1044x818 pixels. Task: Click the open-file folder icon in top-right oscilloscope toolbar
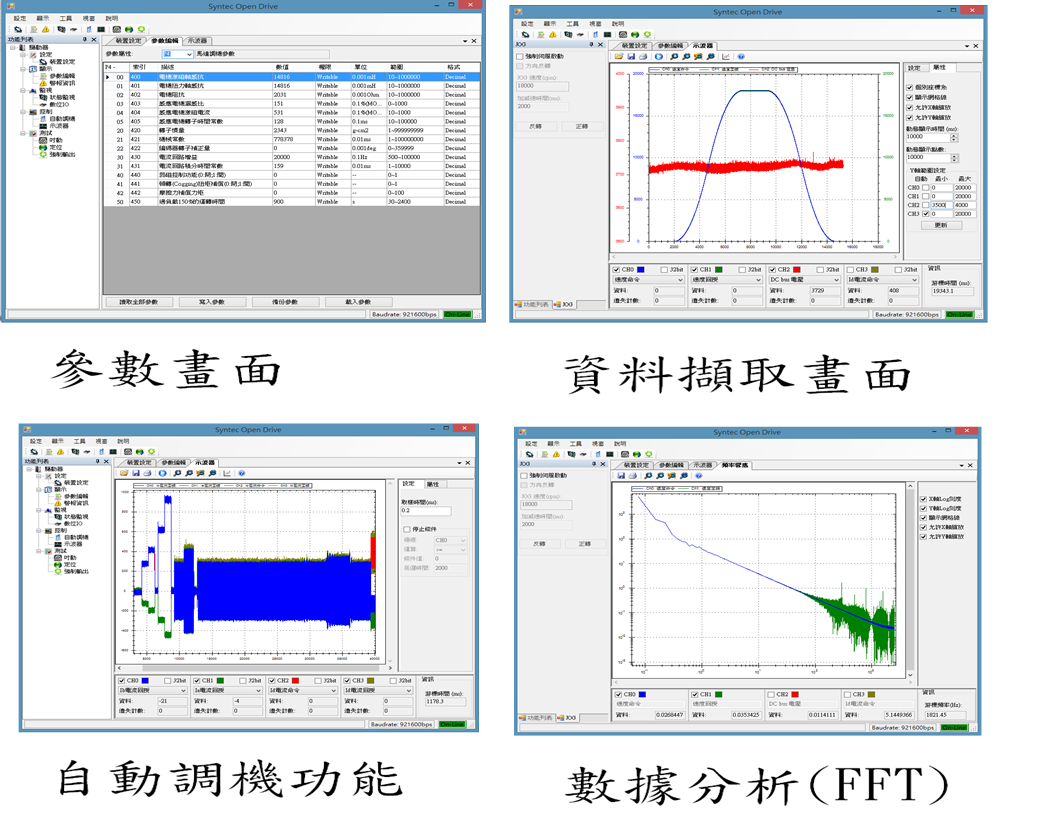click(x=620, y=57)
